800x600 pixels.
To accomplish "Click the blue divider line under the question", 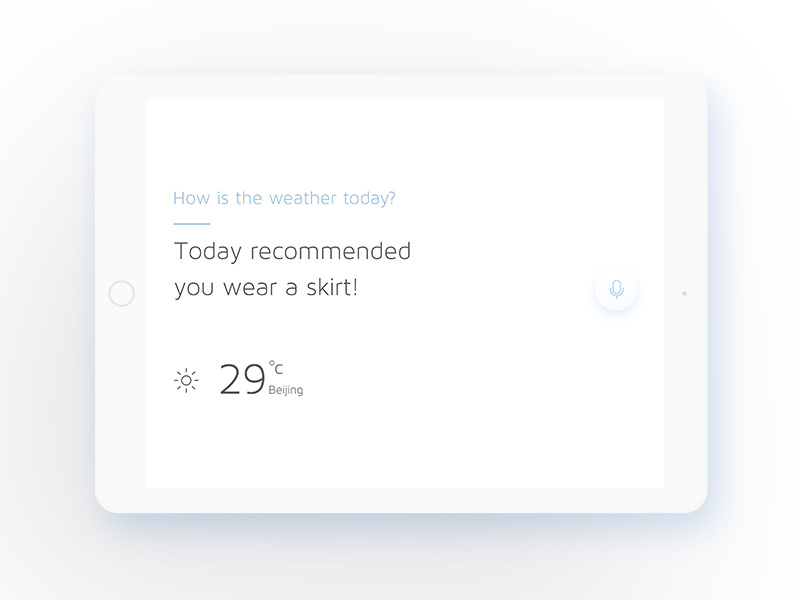I will (191, 224).
